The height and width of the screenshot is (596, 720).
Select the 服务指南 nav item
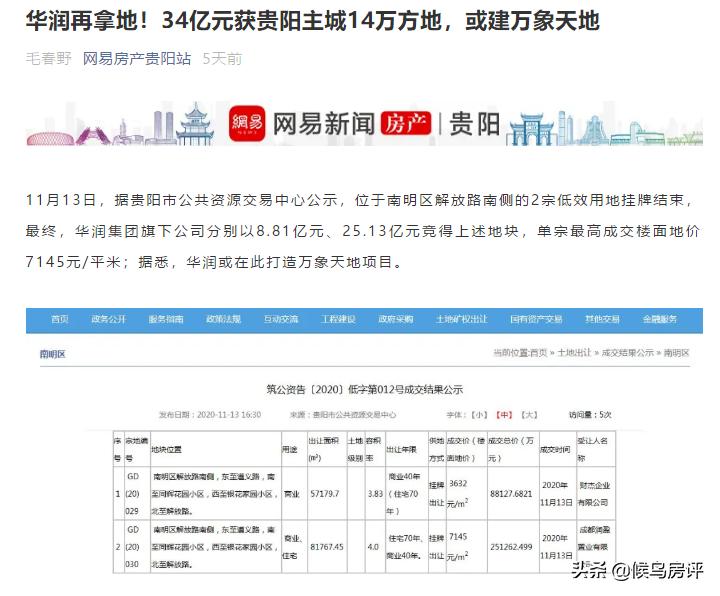point(166,319)
